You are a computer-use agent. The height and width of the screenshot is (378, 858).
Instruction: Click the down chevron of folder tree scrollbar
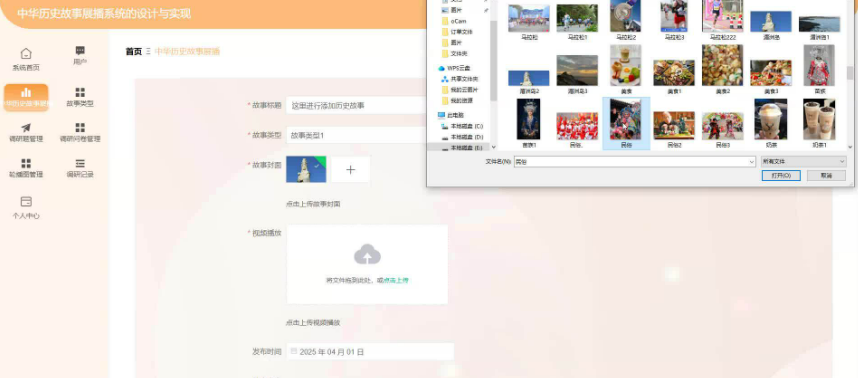(x=494, y=147)
